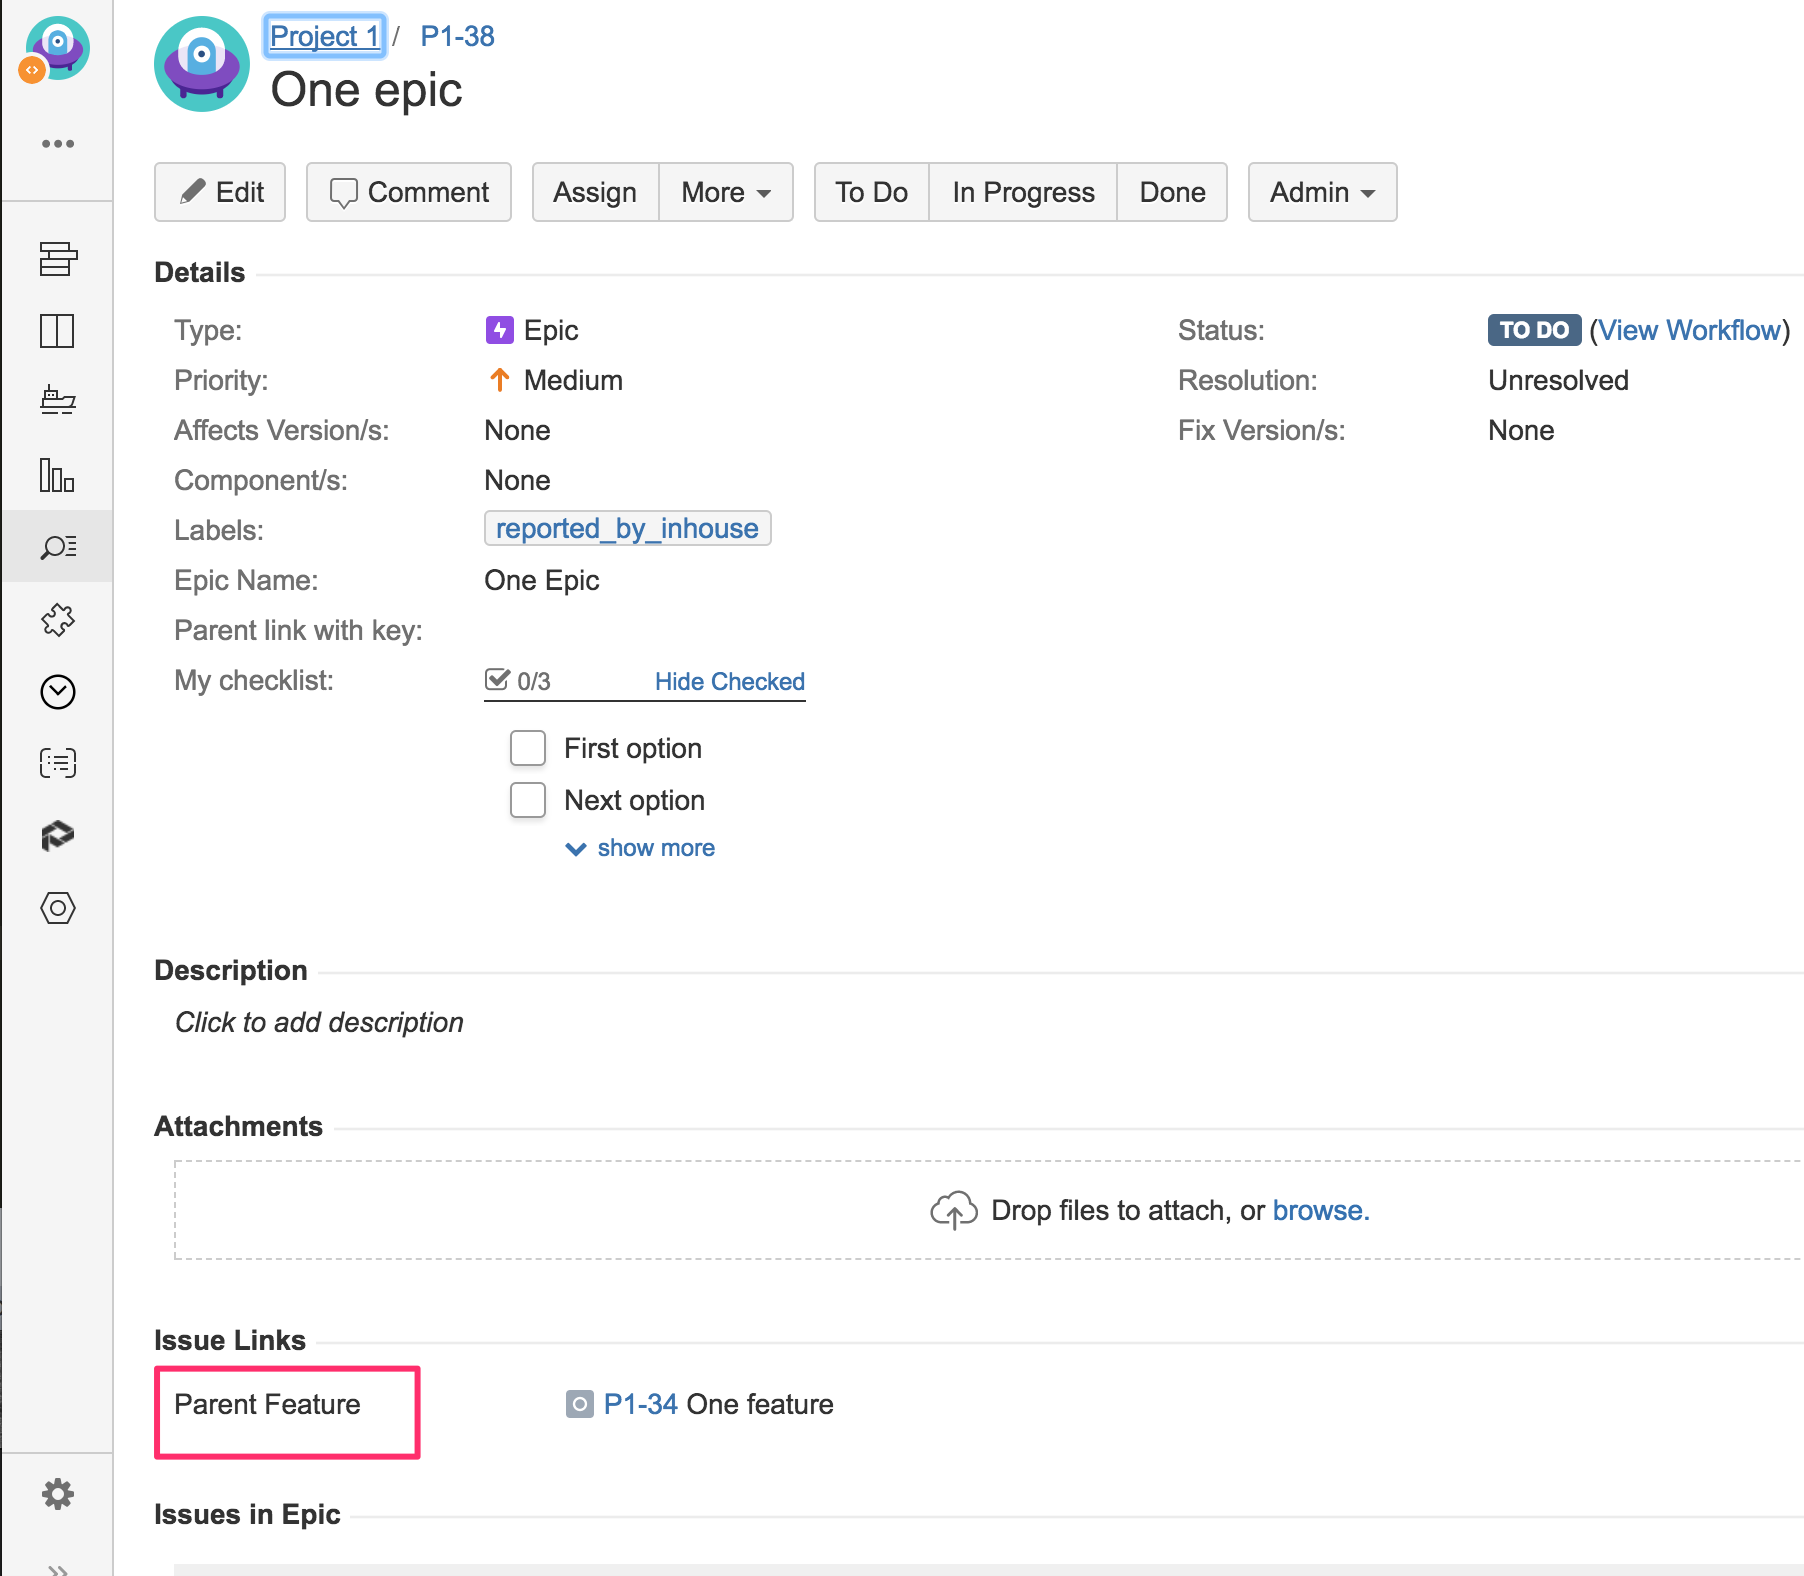Open the Board view sidebar icon
Image resolution: width=1804 pixels, height=1576 pixels.
[57, 331]
